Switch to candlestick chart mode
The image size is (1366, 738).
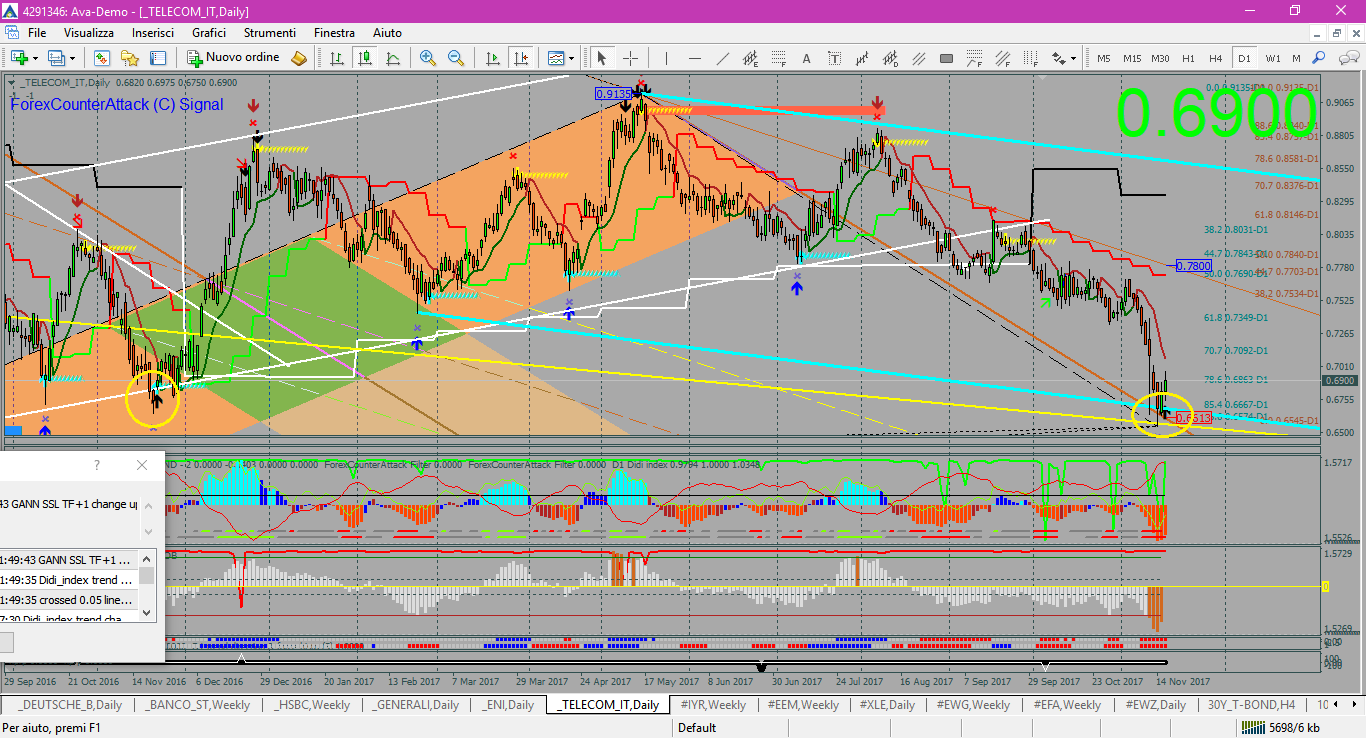click(x=365, y=58)
